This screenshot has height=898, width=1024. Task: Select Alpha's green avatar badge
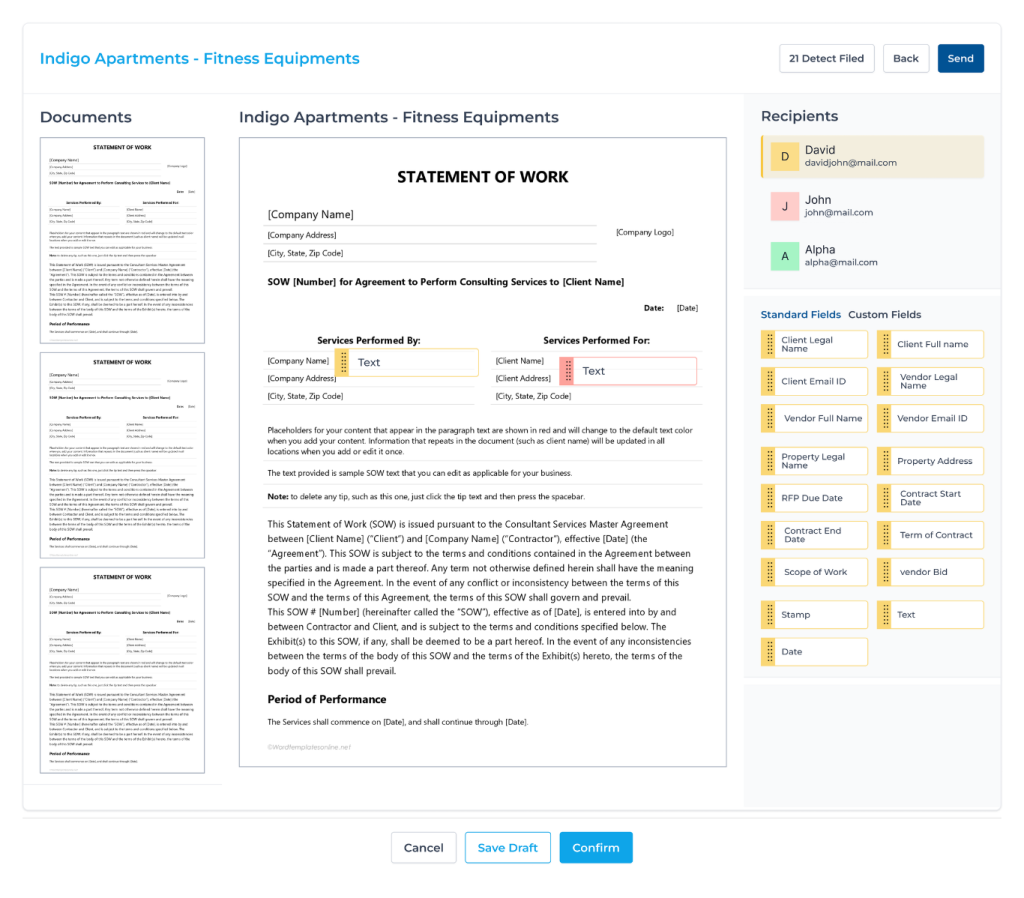784,256
